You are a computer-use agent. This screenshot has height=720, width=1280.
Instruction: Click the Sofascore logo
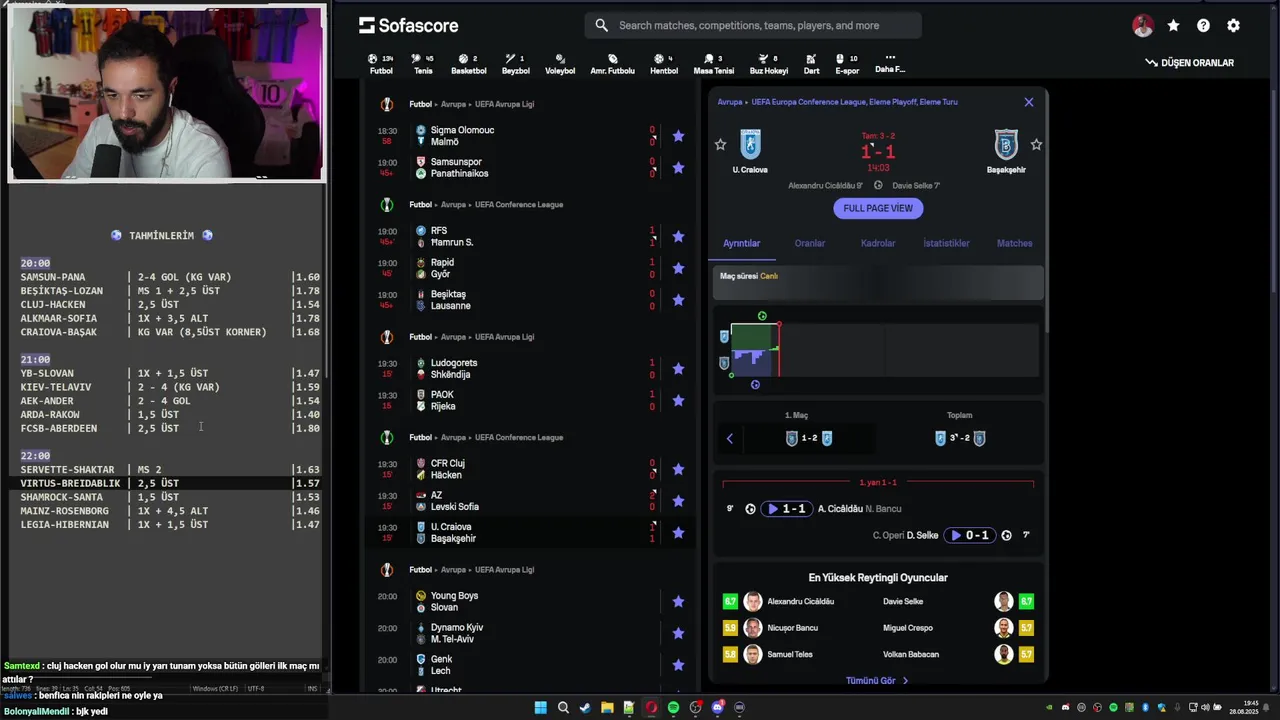point(409,25)
